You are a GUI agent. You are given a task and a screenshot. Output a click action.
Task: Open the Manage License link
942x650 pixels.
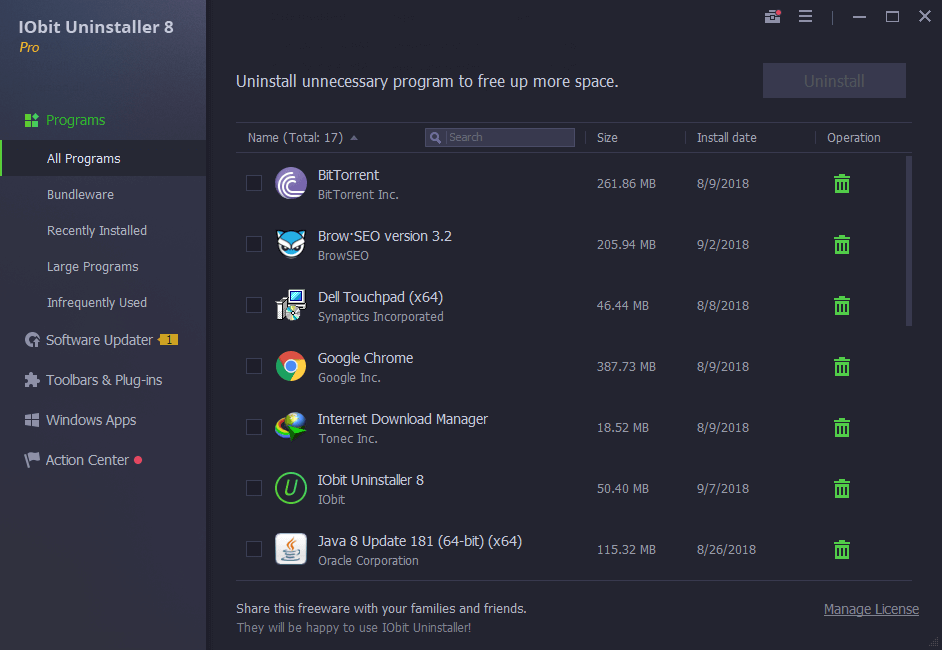pyautogui.click(x=871, y=609)
